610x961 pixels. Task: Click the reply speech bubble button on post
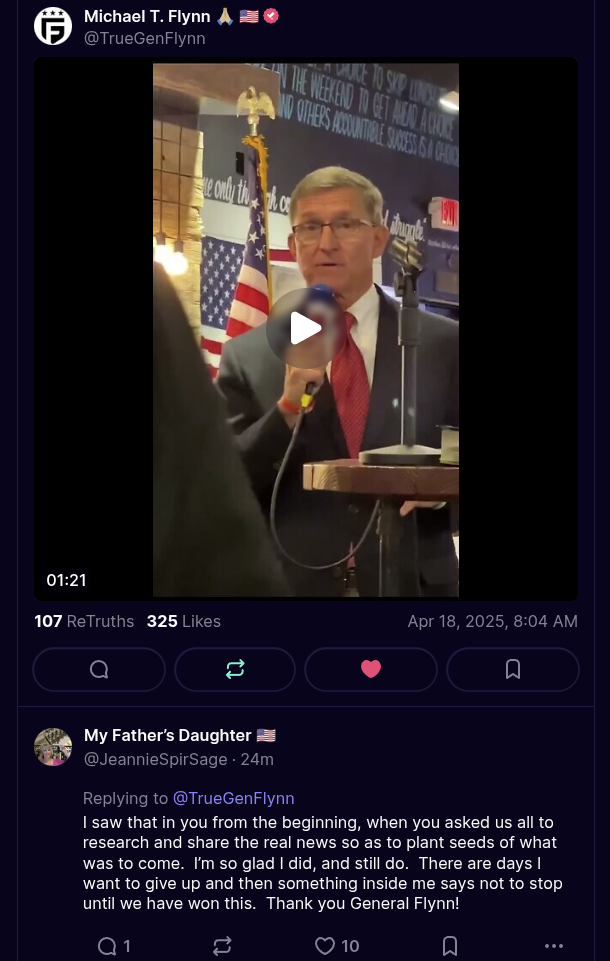(x=99, y=669)
